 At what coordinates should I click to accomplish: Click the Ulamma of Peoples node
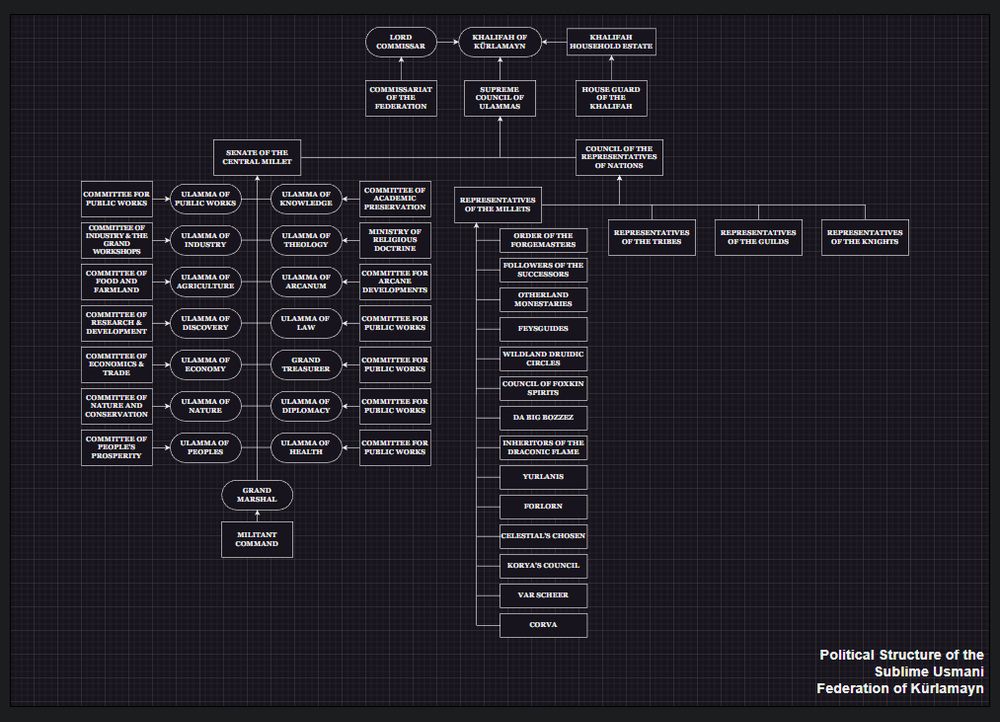[x=205, y=448]
